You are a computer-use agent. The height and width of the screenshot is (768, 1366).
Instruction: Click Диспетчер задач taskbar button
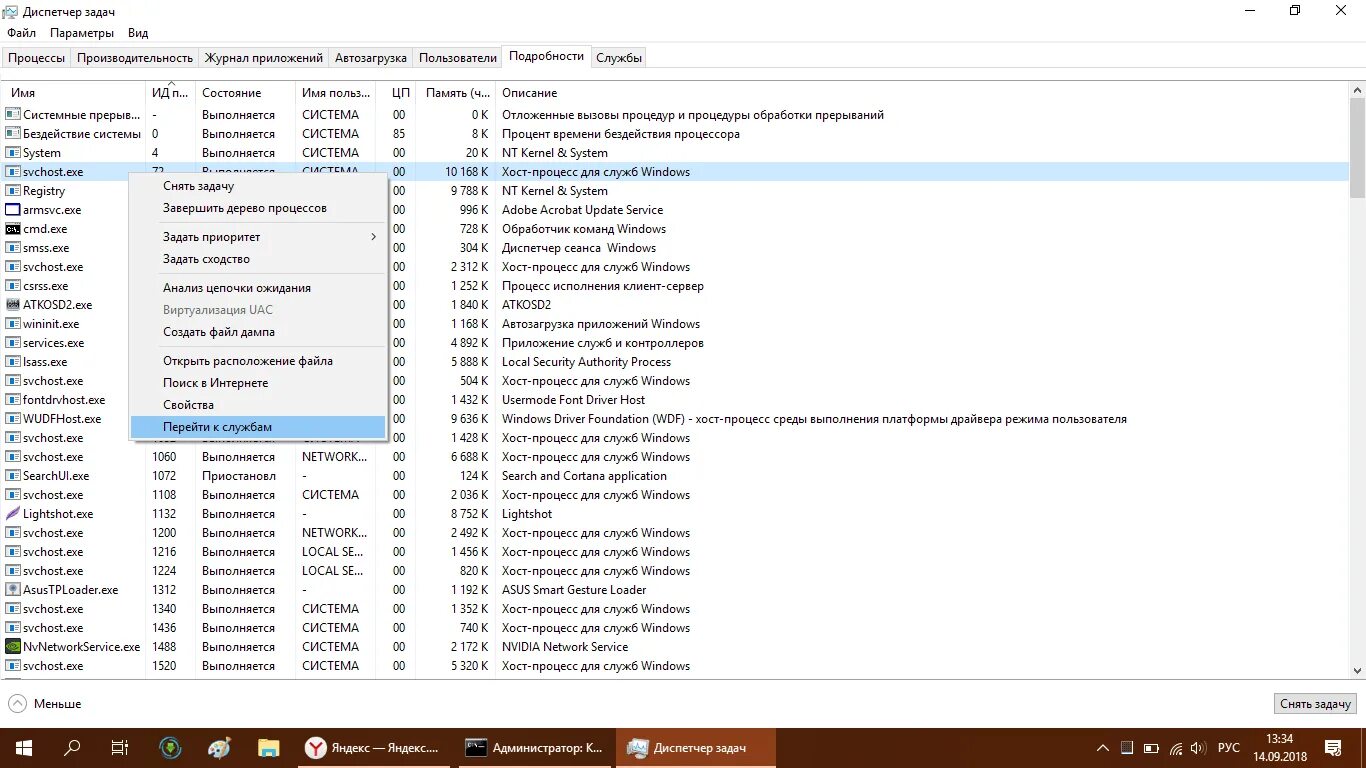click(697, 748)
